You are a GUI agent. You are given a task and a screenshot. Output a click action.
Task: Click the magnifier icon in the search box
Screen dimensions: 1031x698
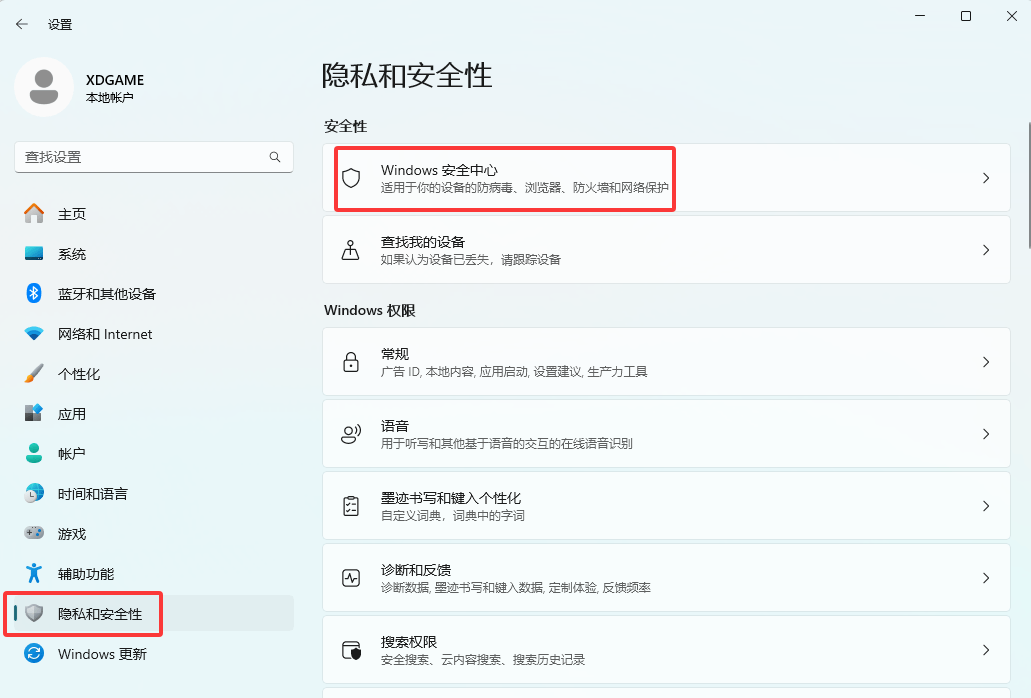tap(275, 157)
